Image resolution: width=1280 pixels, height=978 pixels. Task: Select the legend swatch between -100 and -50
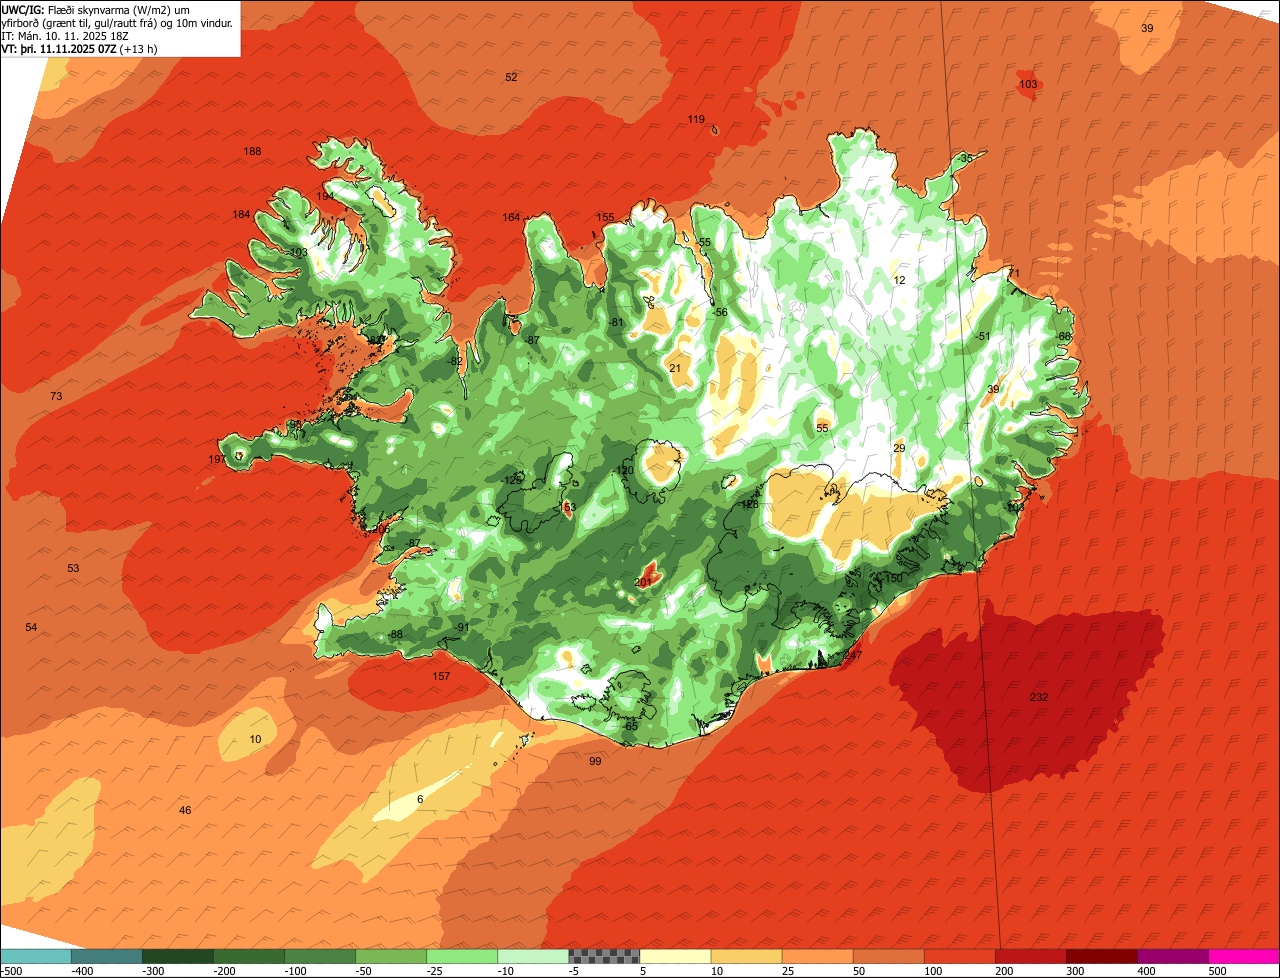click(x=320, y=955)
